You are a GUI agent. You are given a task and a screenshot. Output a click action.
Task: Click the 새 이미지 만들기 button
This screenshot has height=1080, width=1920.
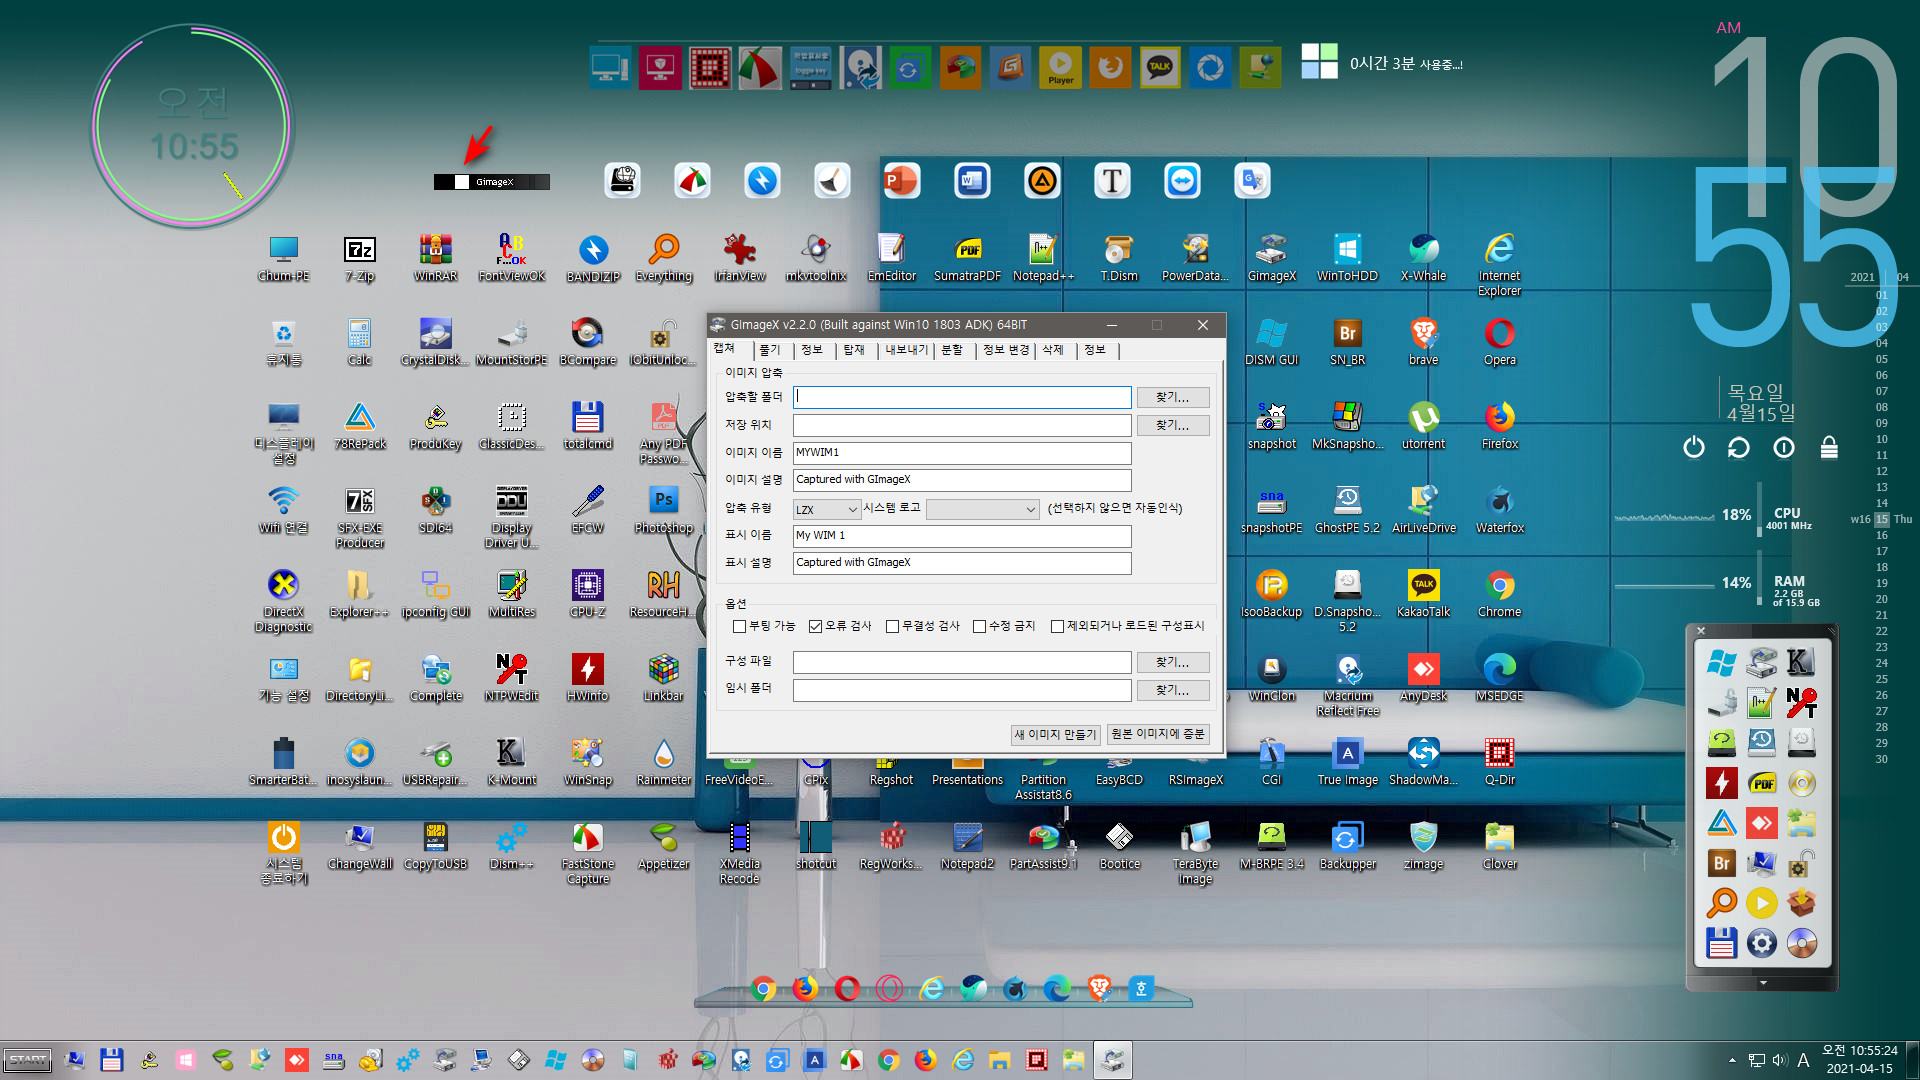(x=1055, y=735)
